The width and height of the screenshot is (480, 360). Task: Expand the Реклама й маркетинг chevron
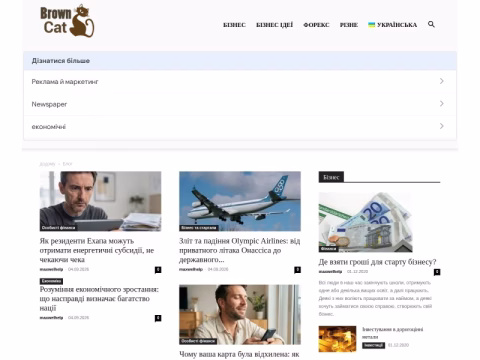[x=442, y=81]
